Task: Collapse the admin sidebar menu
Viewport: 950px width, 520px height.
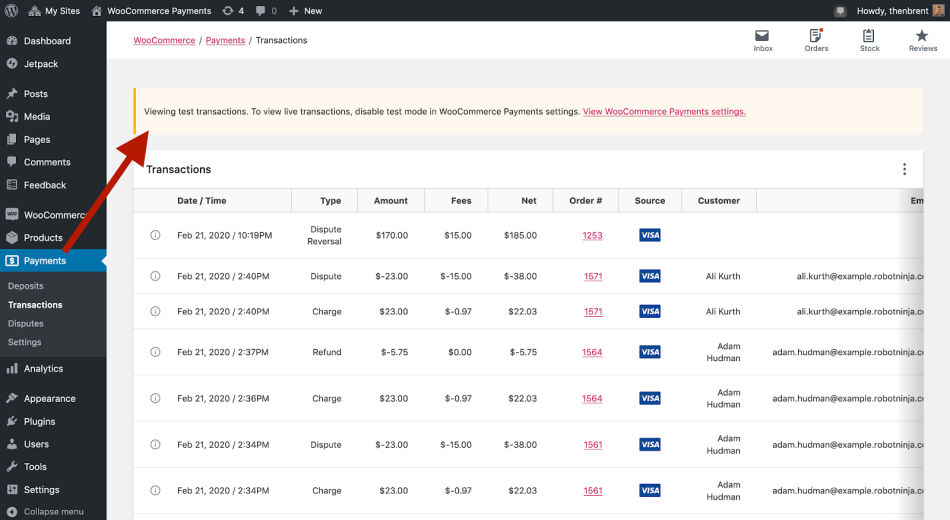Action: click(45, 511)
